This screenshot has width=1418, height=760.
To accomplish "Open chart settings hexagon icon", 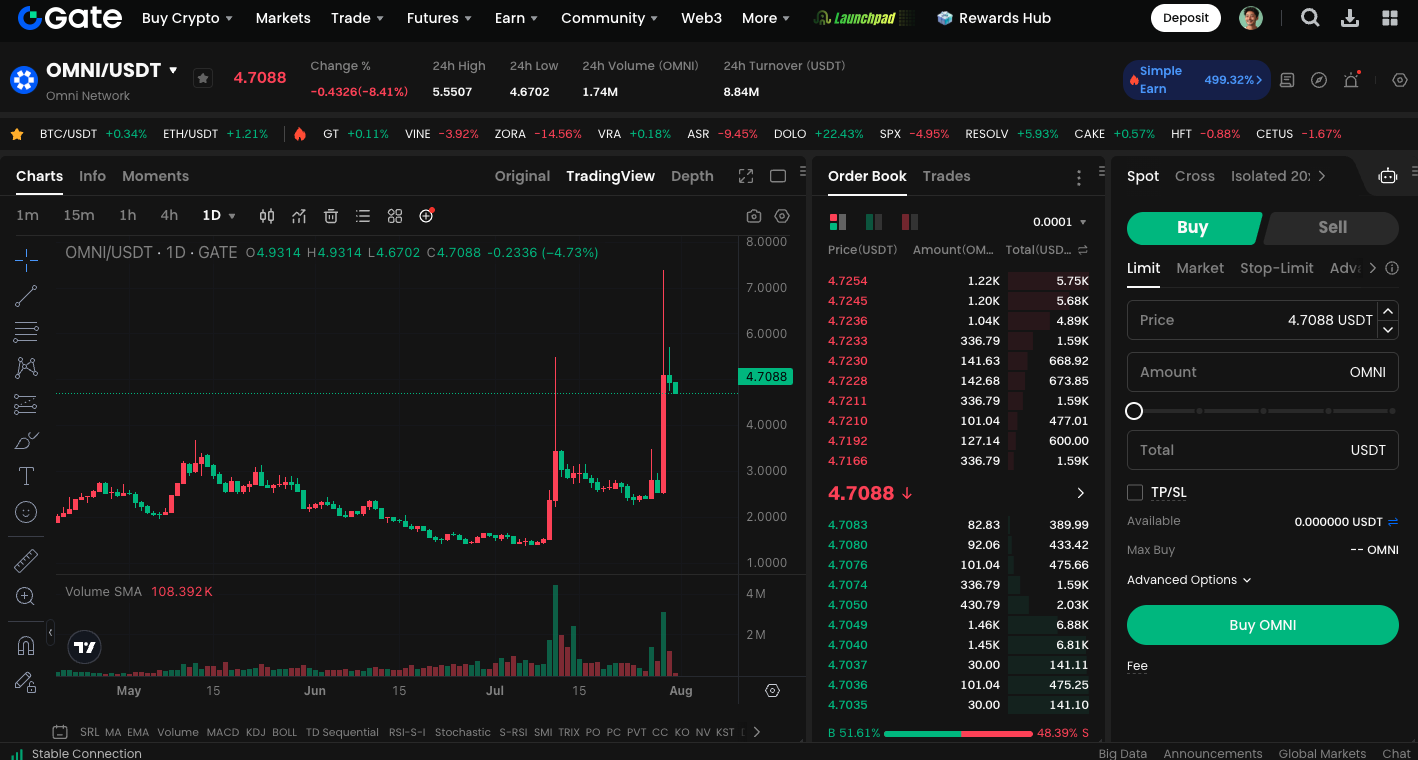I will 782,216.
